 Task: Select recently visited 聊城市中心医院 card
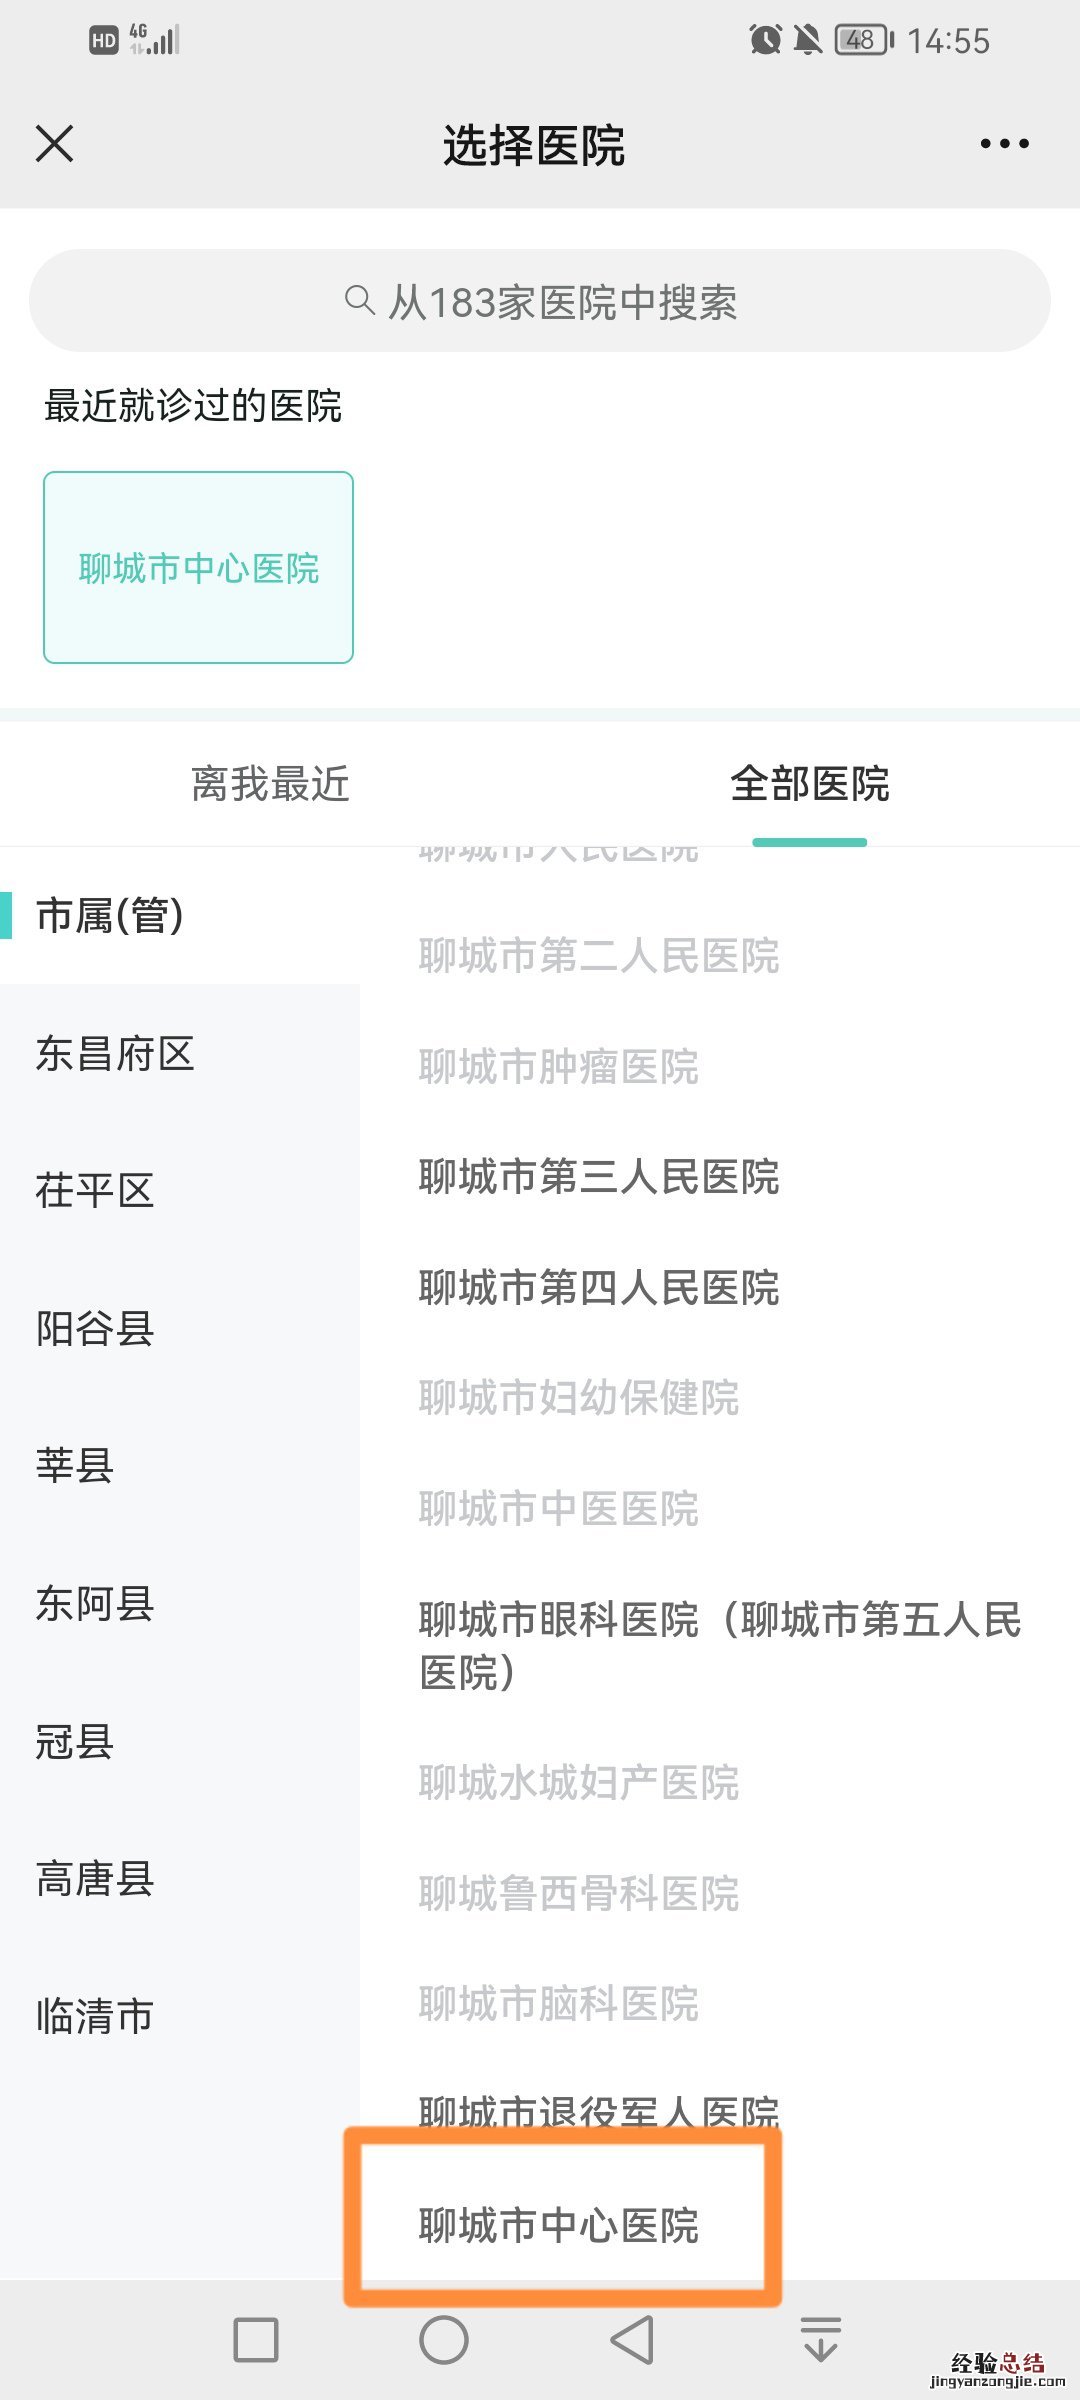(198, 567)
